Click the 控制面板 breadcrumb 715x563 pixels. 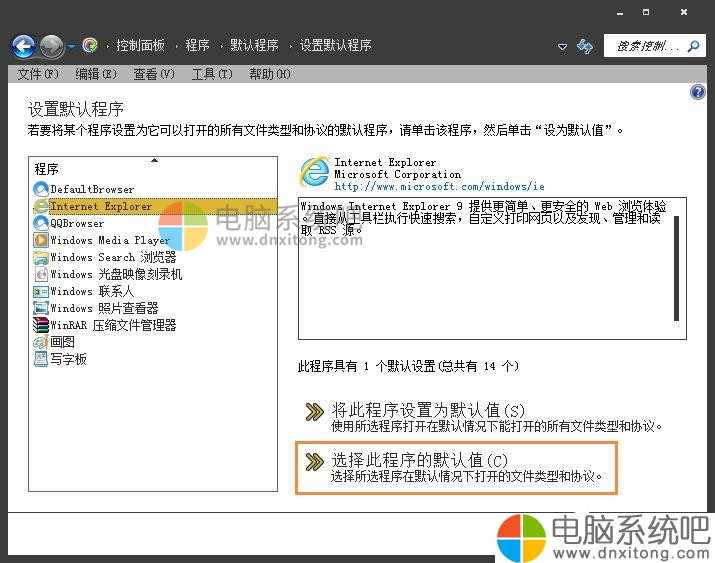(140, 45)
